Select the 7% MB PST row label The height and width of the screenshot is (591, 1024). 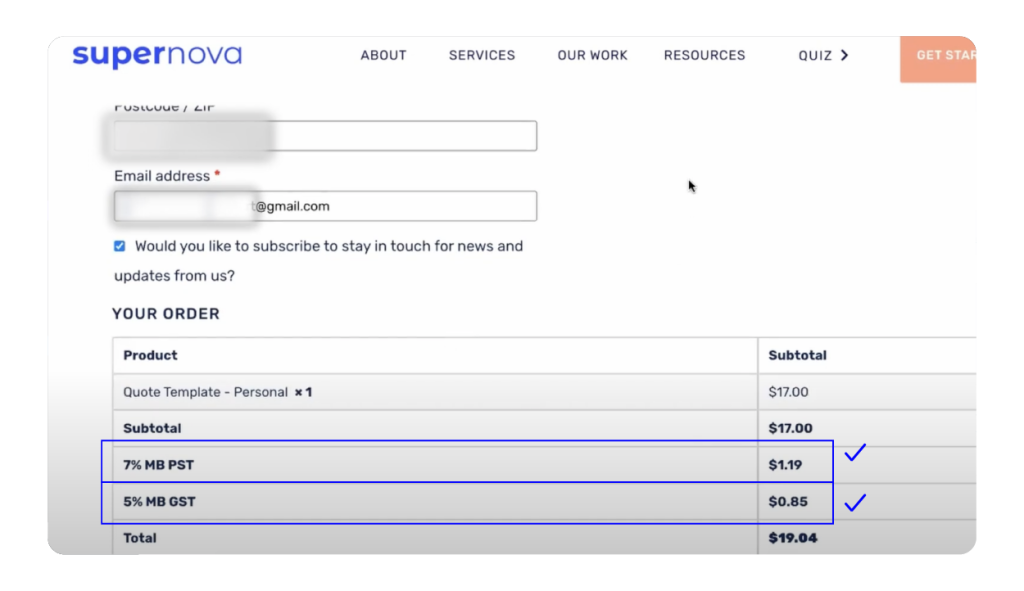[159, 465]
